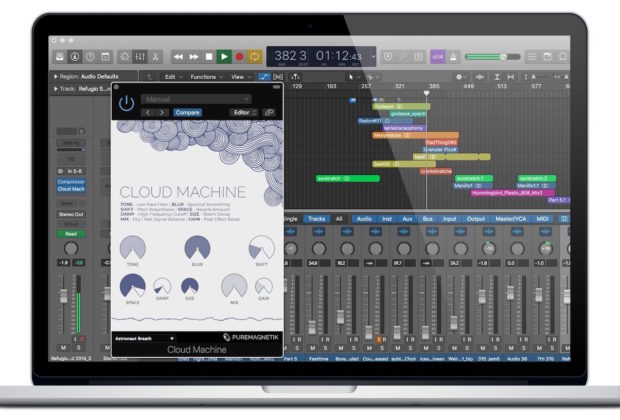
Task: Mute the Fasttime channel strip
Action: coord(313,348)
